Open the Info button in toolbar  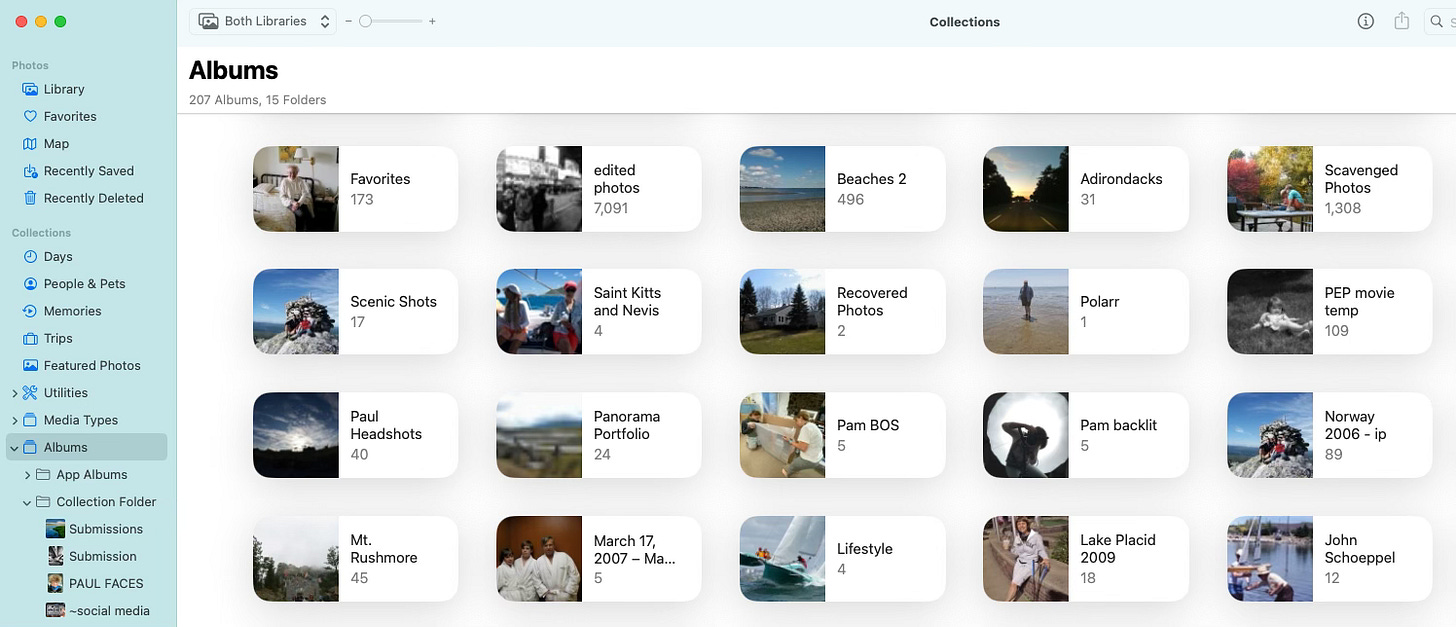(1365, 21)
